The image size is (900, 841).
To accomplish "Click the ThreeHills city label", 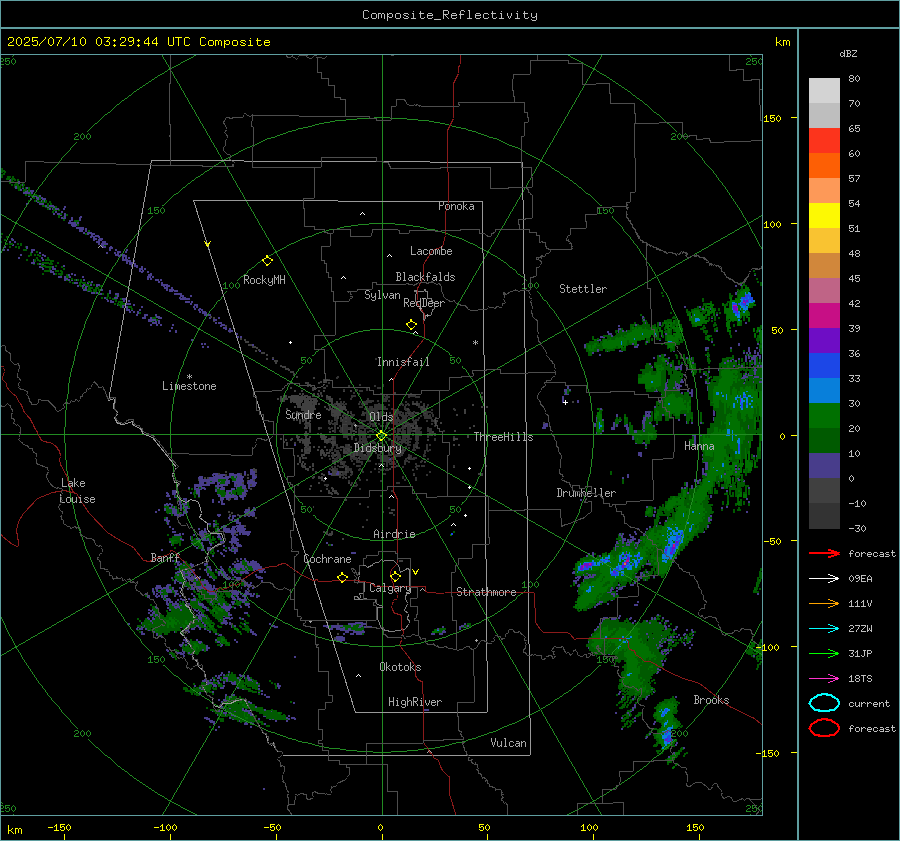I will click(x=503, y=437).
